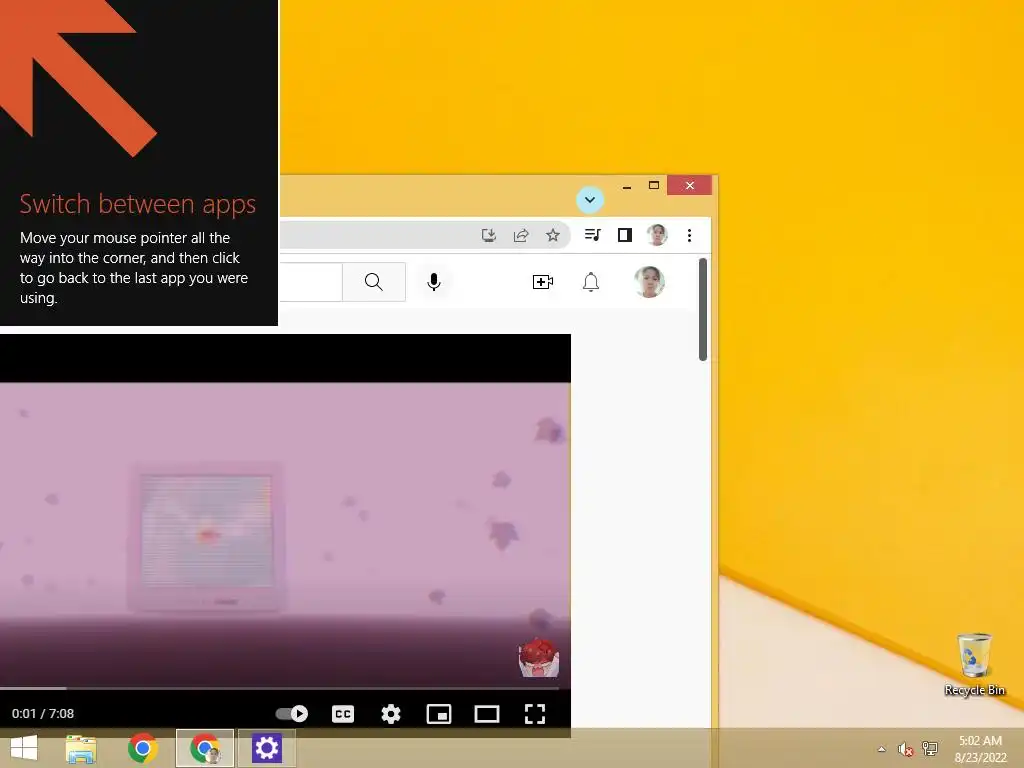The height and width of the screenshot is (768, 1024).
Task: Click the YouTube page vertical scrollbar
Action: 703,310
